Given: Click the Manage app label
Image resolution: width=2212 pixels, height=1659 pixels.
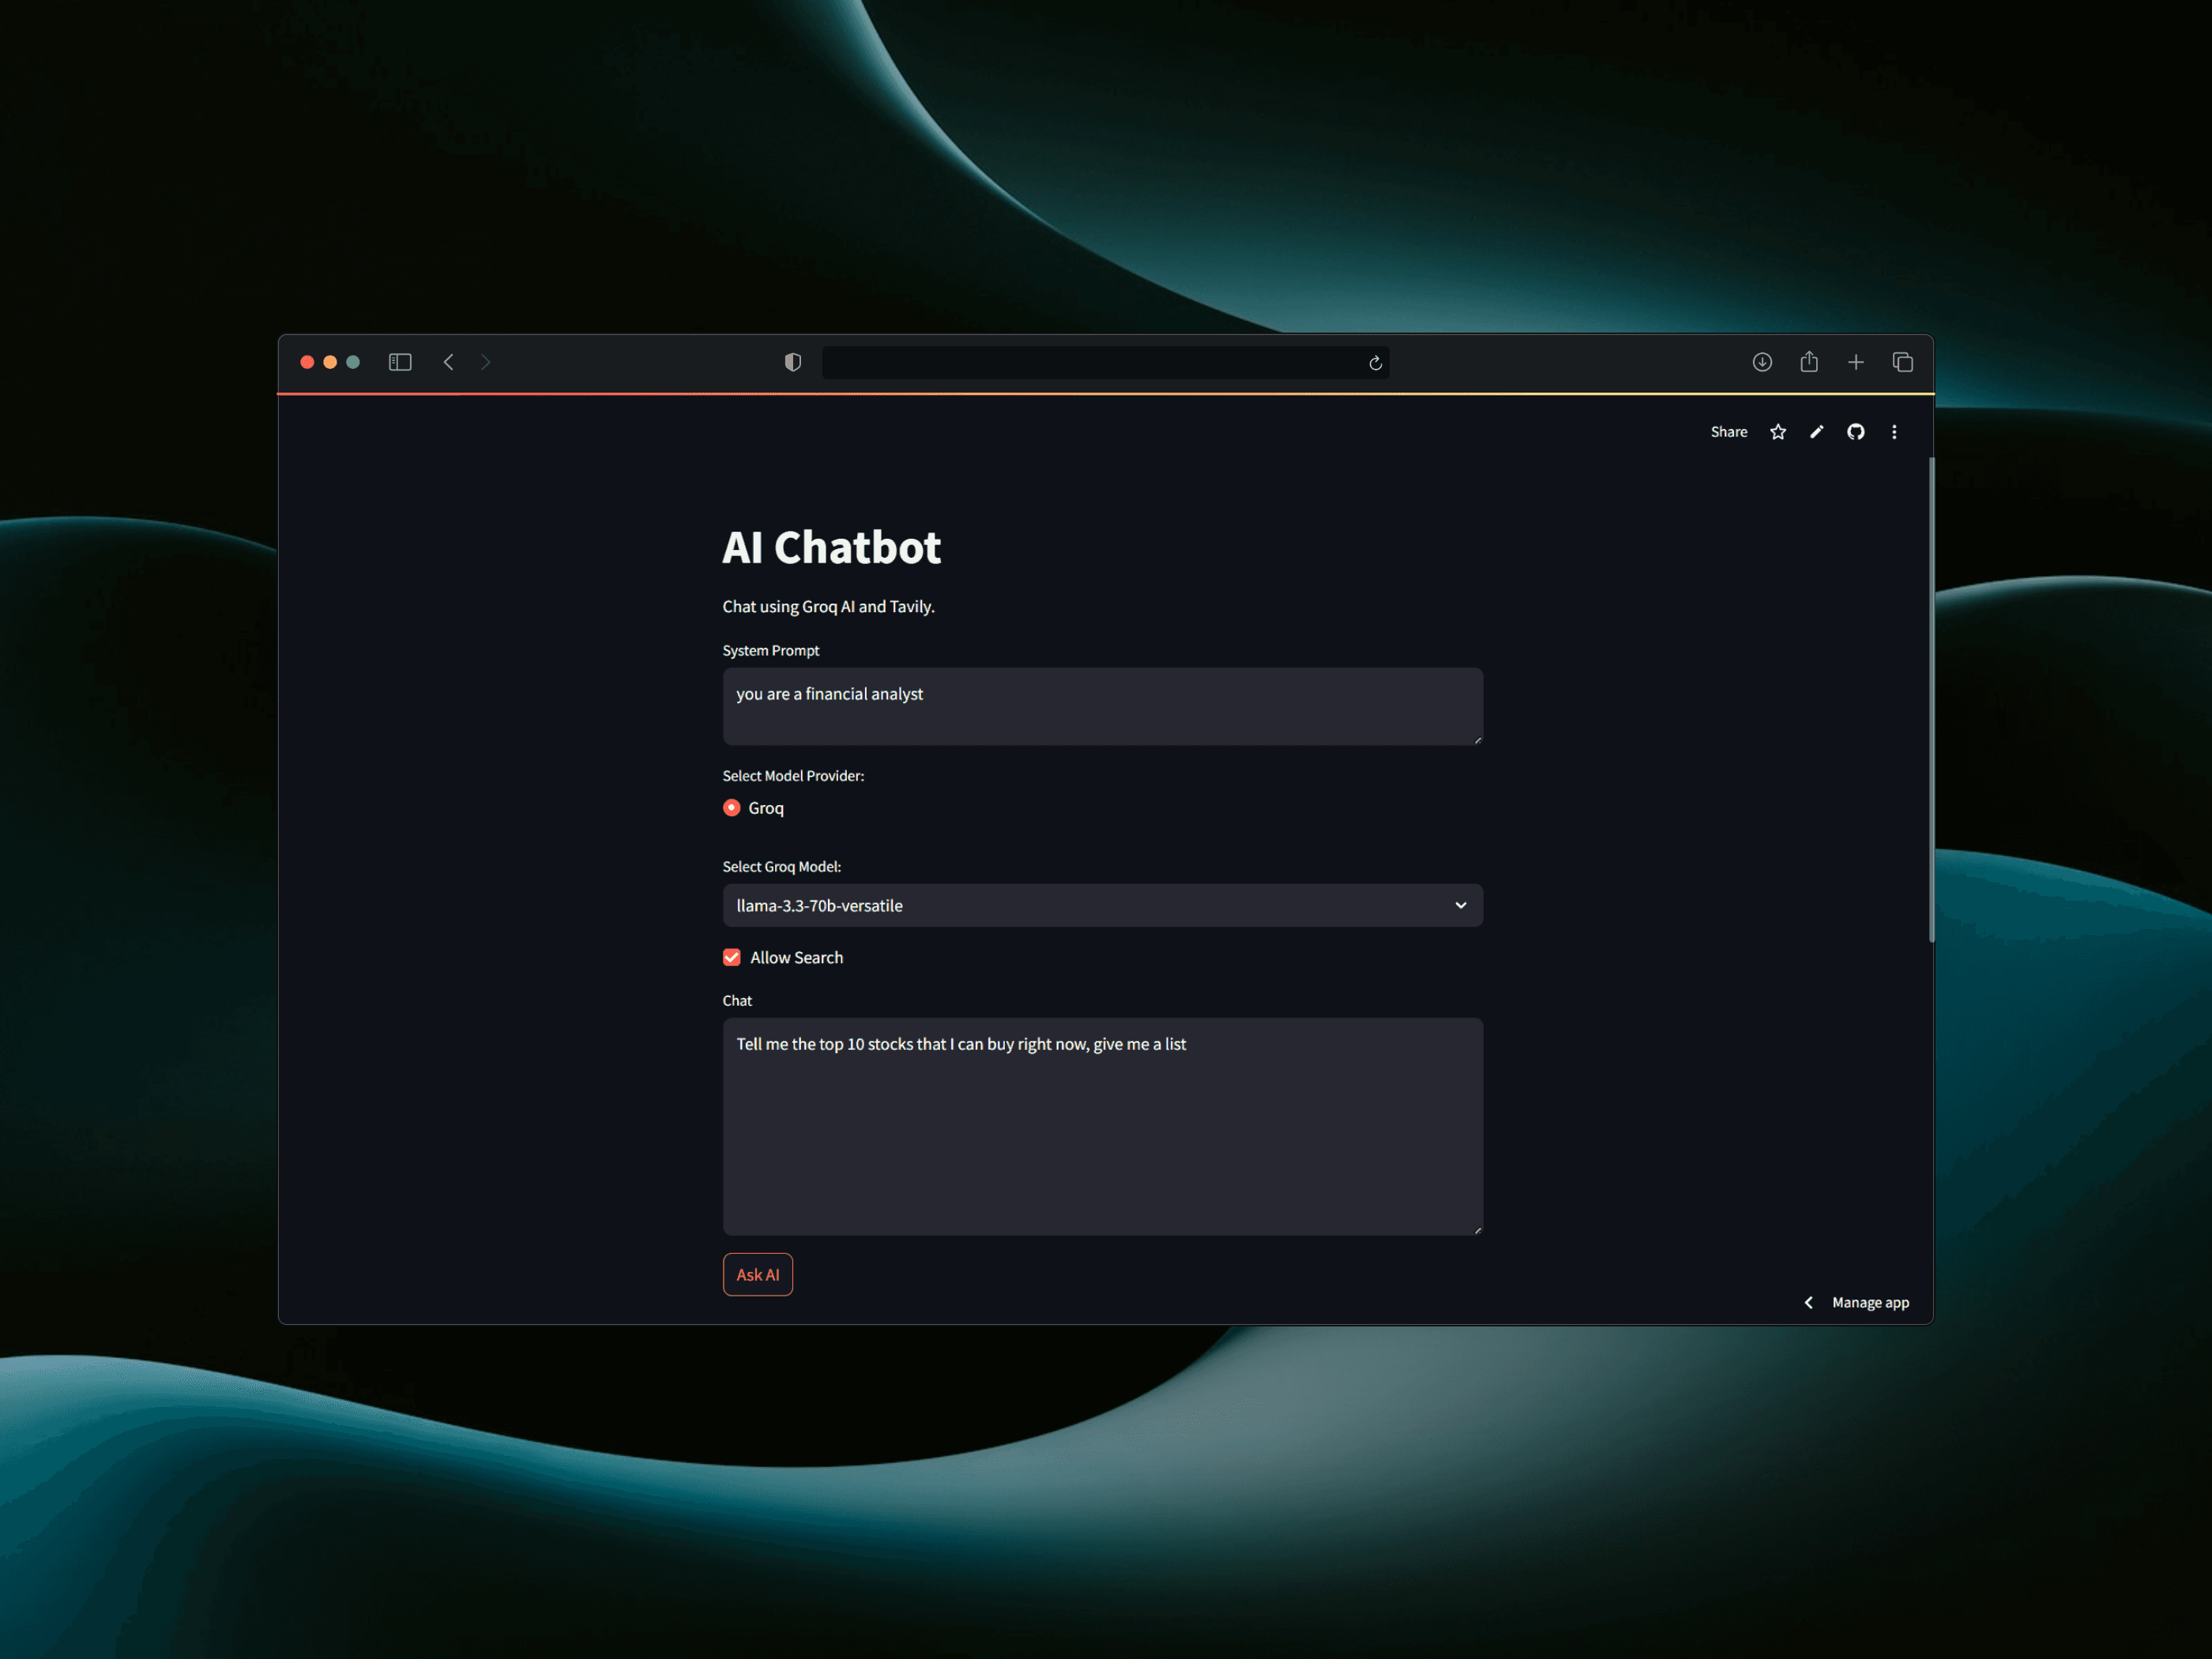Looking at the screenshot, I should click(1871, 1302).
